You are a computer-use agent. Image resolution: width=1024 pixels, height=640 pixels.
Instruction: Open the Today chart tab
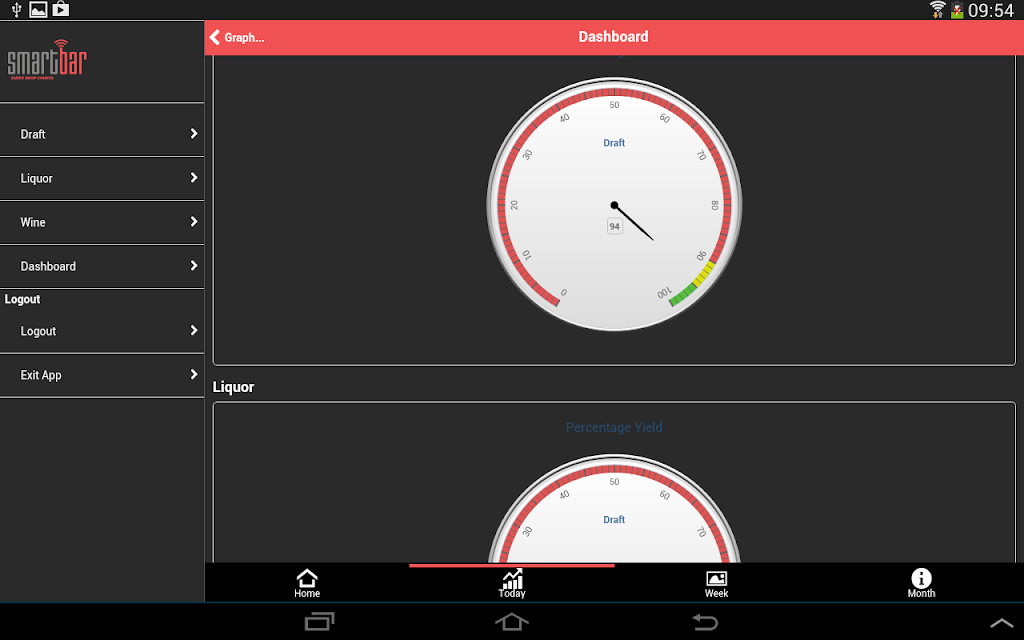[511, 583]
